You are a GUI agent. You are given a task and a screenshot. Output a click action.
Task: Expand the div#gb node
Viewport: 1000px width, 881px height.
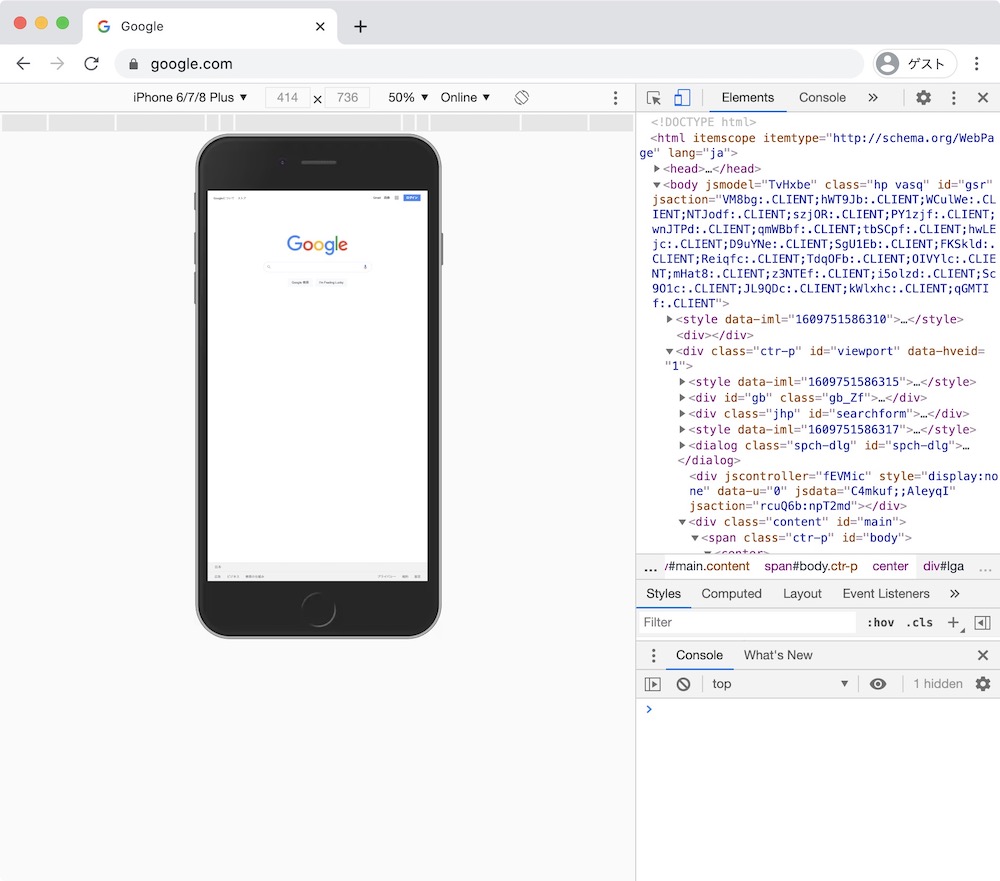point(682,397)
